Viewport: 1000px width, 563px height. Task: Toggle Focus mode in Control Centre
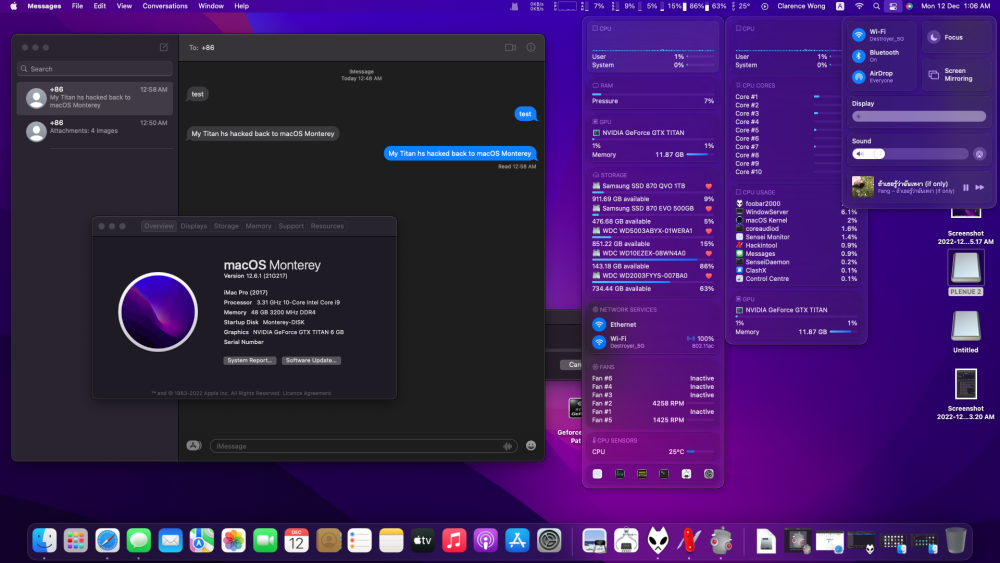click(934, 37)
